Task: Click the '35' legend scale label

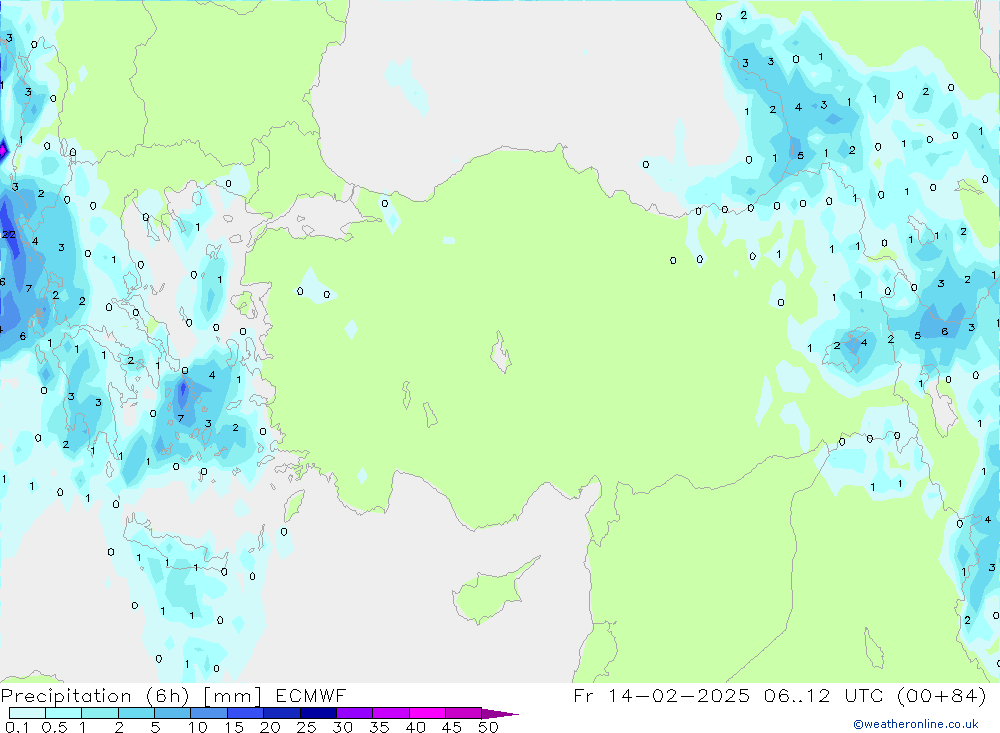Action: click(379, 727)
